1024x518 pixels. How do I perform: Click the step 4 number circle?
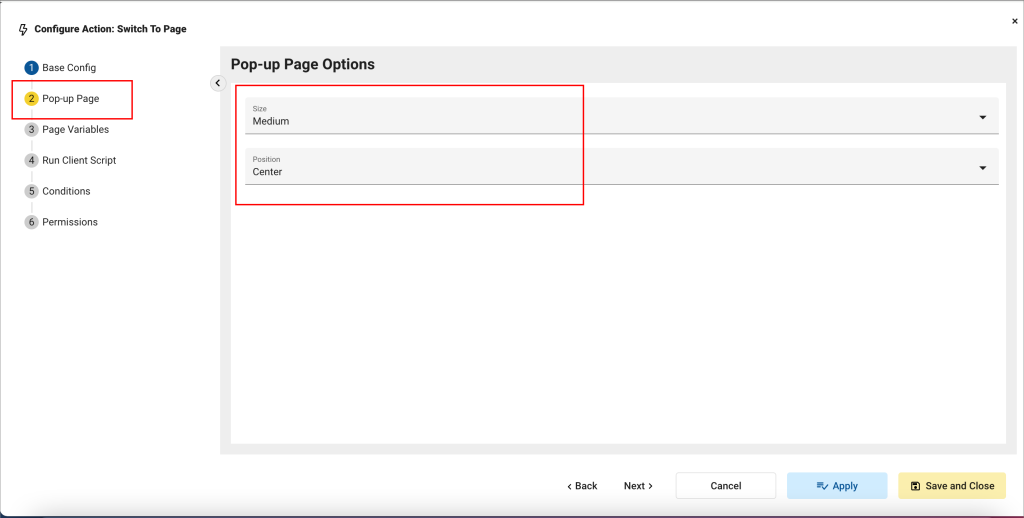click(32, 160)
